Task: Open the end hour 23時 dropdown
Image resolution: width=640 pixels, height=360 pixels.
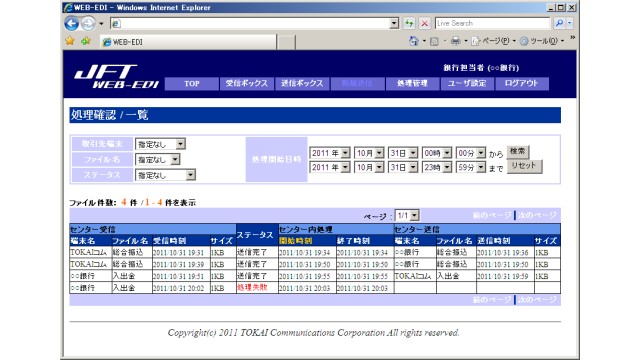Action: click(x=436, y=167)
